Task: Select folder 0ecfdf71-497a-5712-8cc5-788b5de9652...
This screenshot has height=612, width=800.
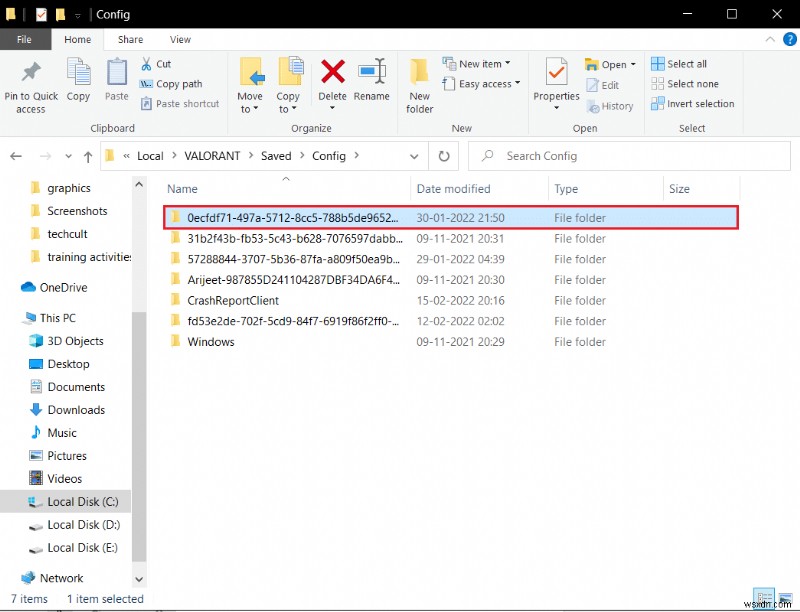Action: (x=451, y=218)
